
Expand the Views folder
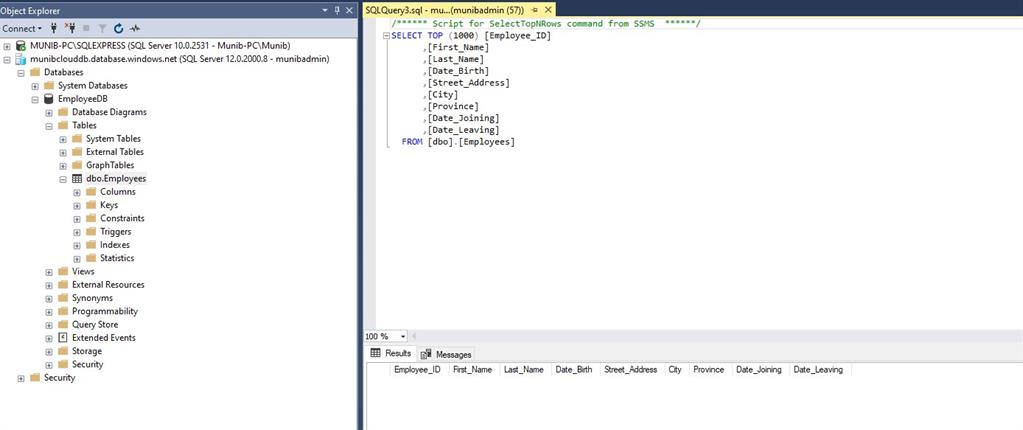pos(49,272)
